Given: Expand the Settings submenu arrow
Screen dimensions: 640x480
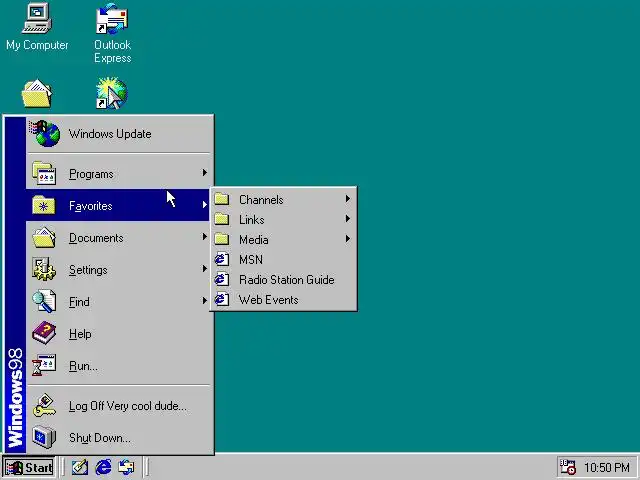Looking at the screenshot, I should (204, 269).
